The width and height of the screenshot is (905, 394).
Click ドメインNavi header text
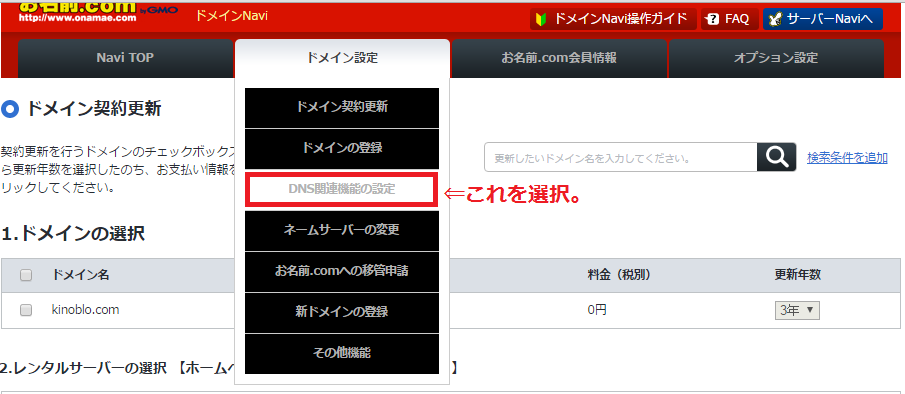pos(231,16)
